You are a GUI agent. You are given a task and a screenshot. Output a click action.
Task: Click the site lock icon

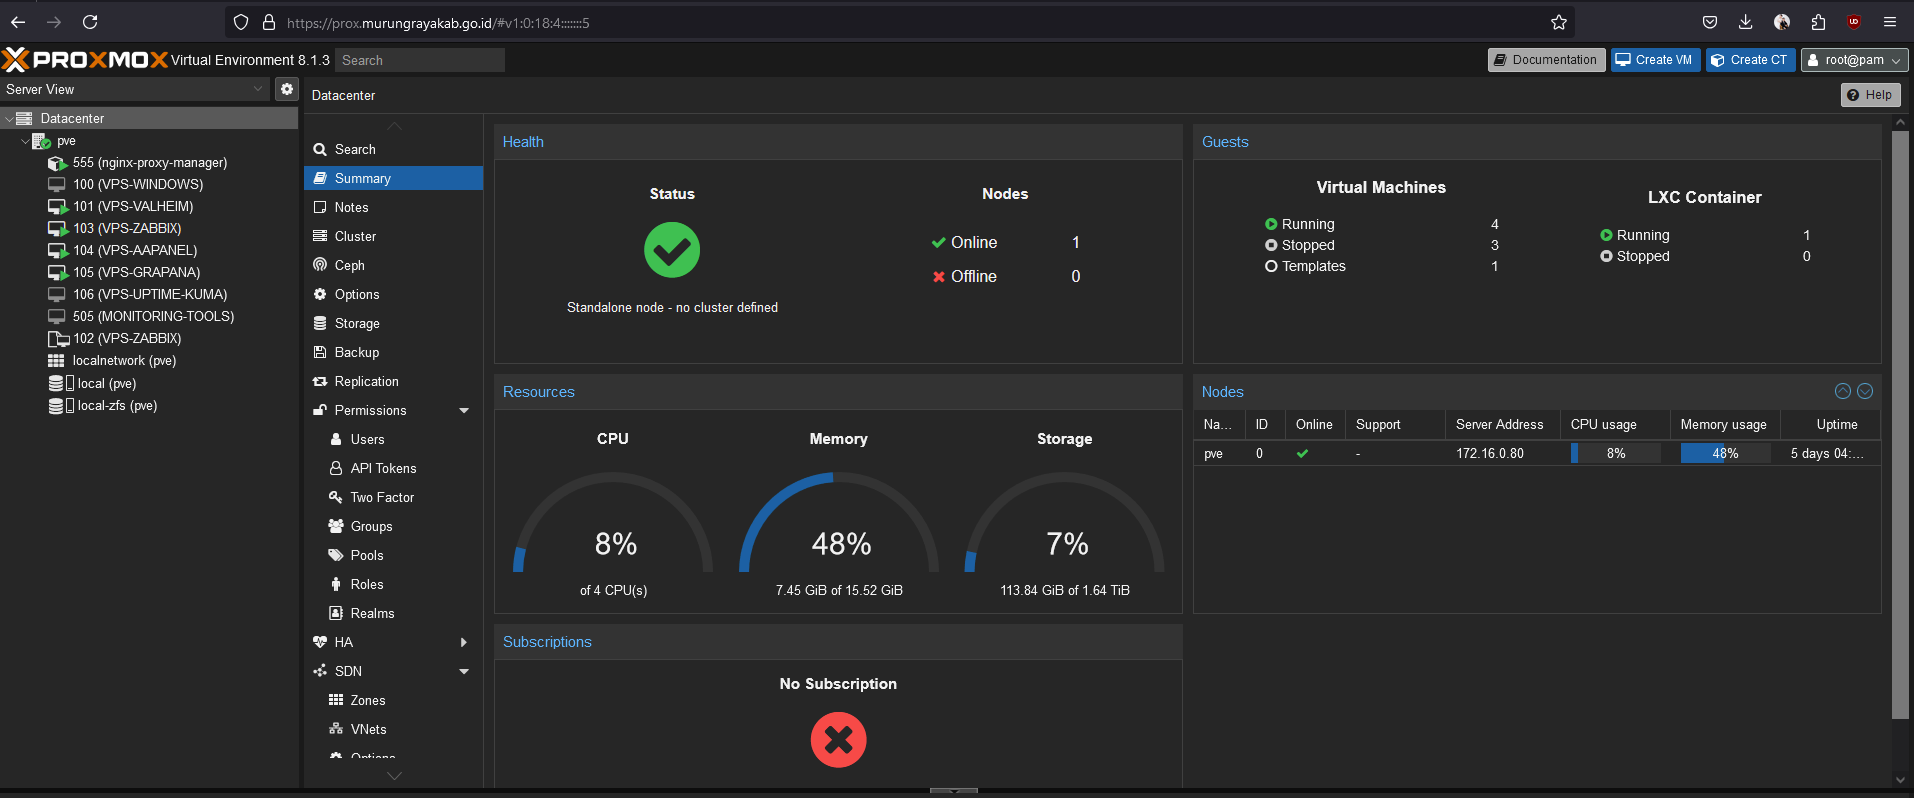[268, 22]
